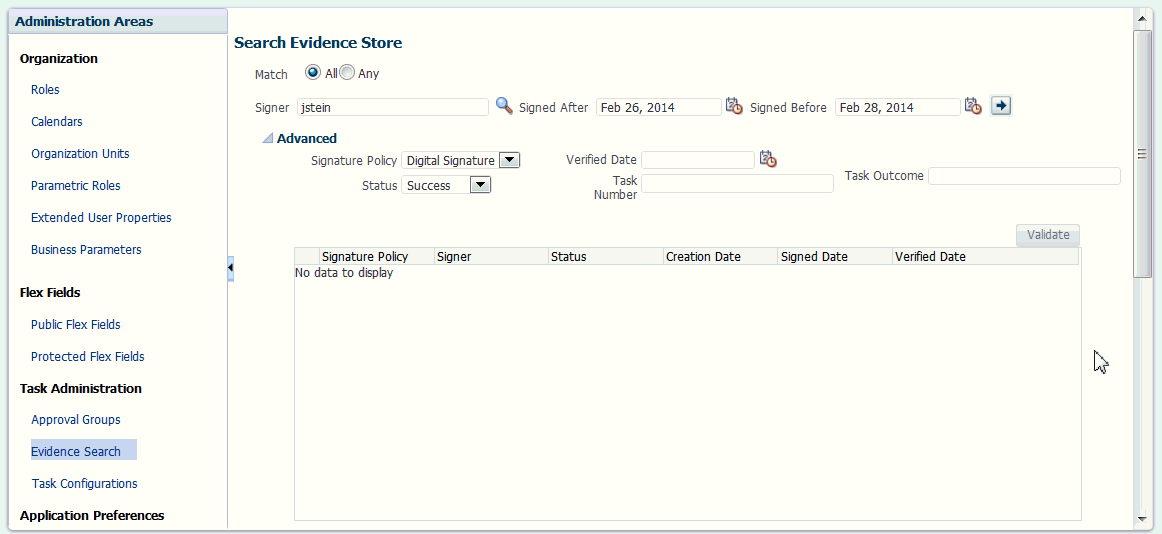Open the Signed After calendar picker
The width and height of the screenshot is (1162, 534).
(x=734, y=106)
